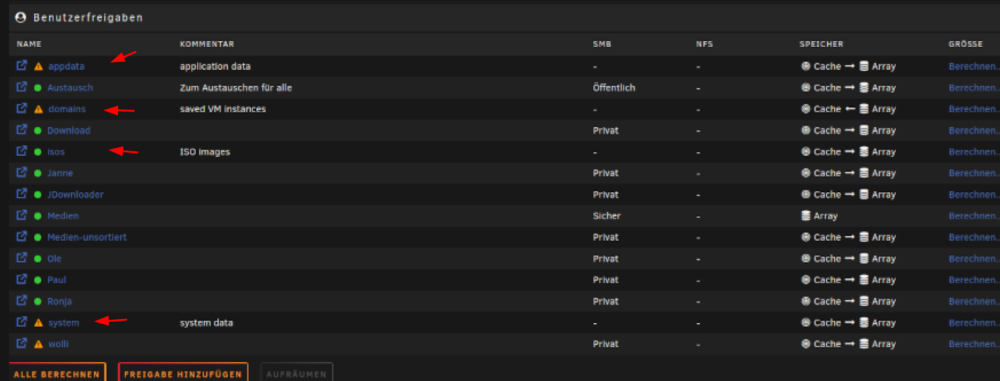The height and width of the screenshot is (381, 1000).
Task: Click the Benutzerfreigaben user icon in header
Action: pyautogui.click(x=20, y=17)
